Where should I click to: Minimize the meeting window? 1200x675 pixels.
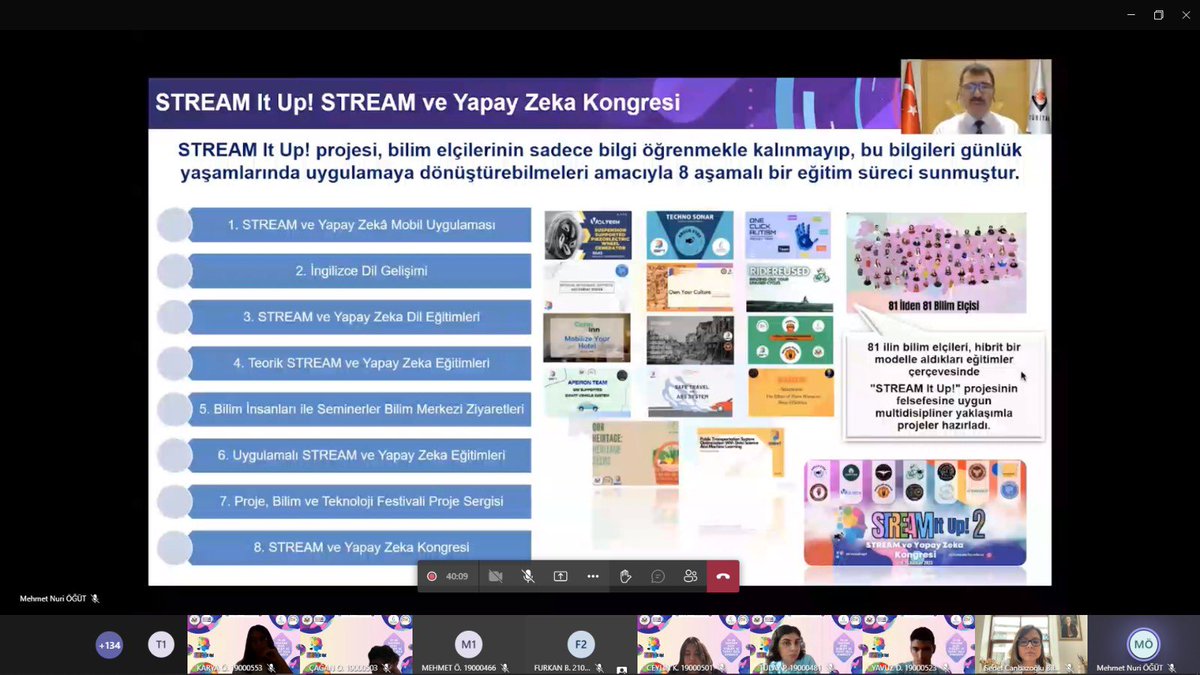(1131, 15)
